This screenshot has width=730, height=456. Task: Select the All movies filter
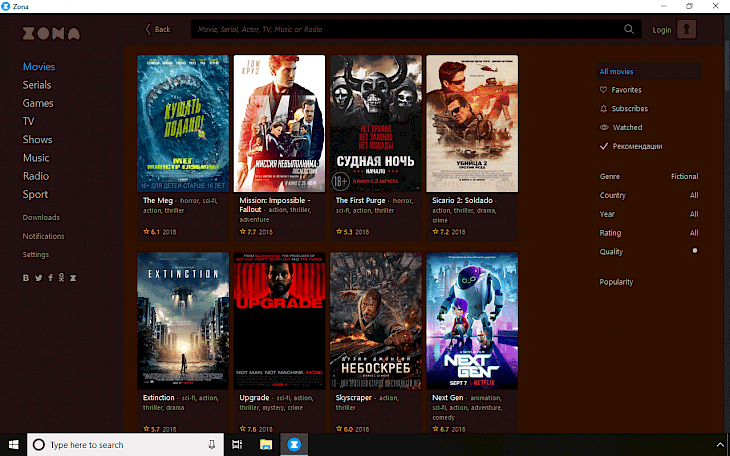(x=649, y=71)
